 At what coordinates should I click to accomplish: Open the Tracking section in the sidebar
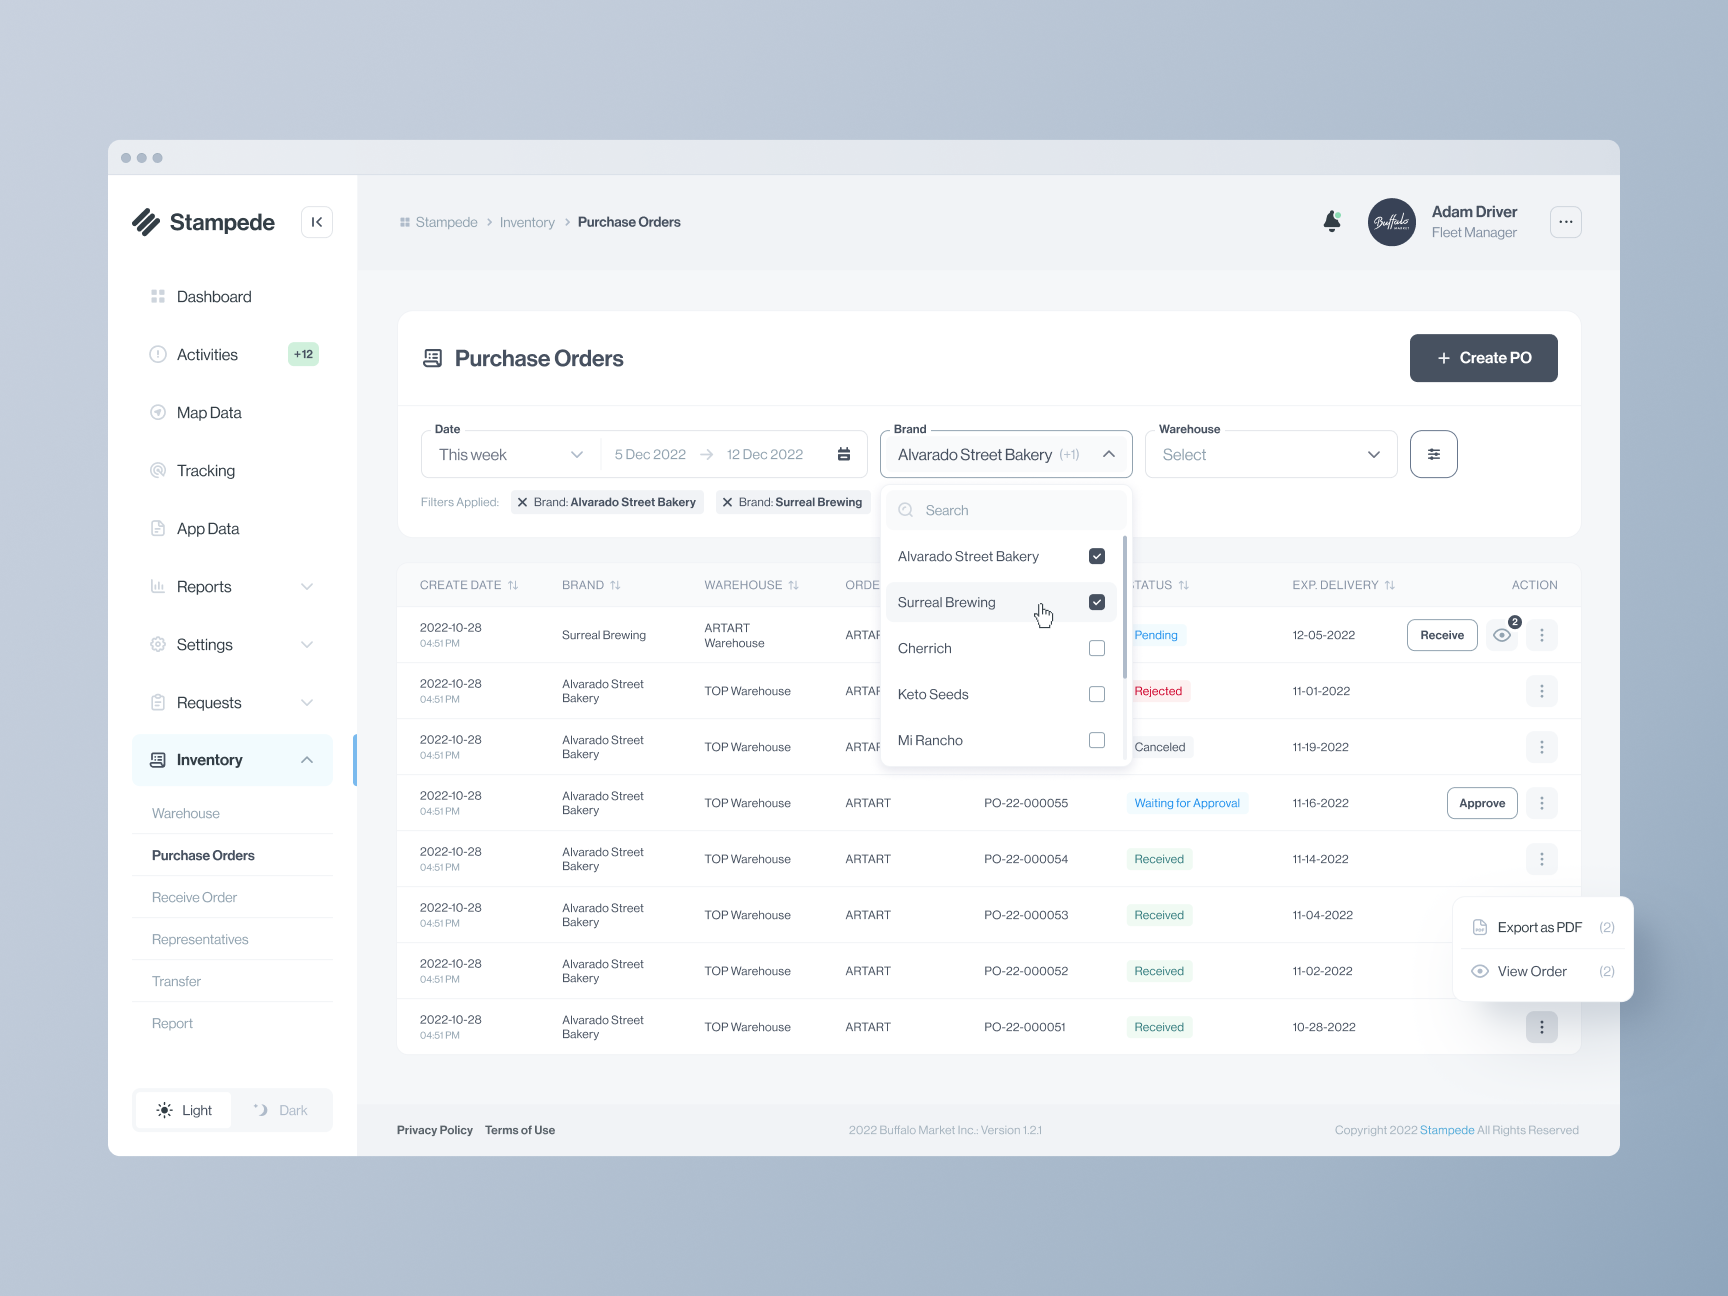point(205,470)
